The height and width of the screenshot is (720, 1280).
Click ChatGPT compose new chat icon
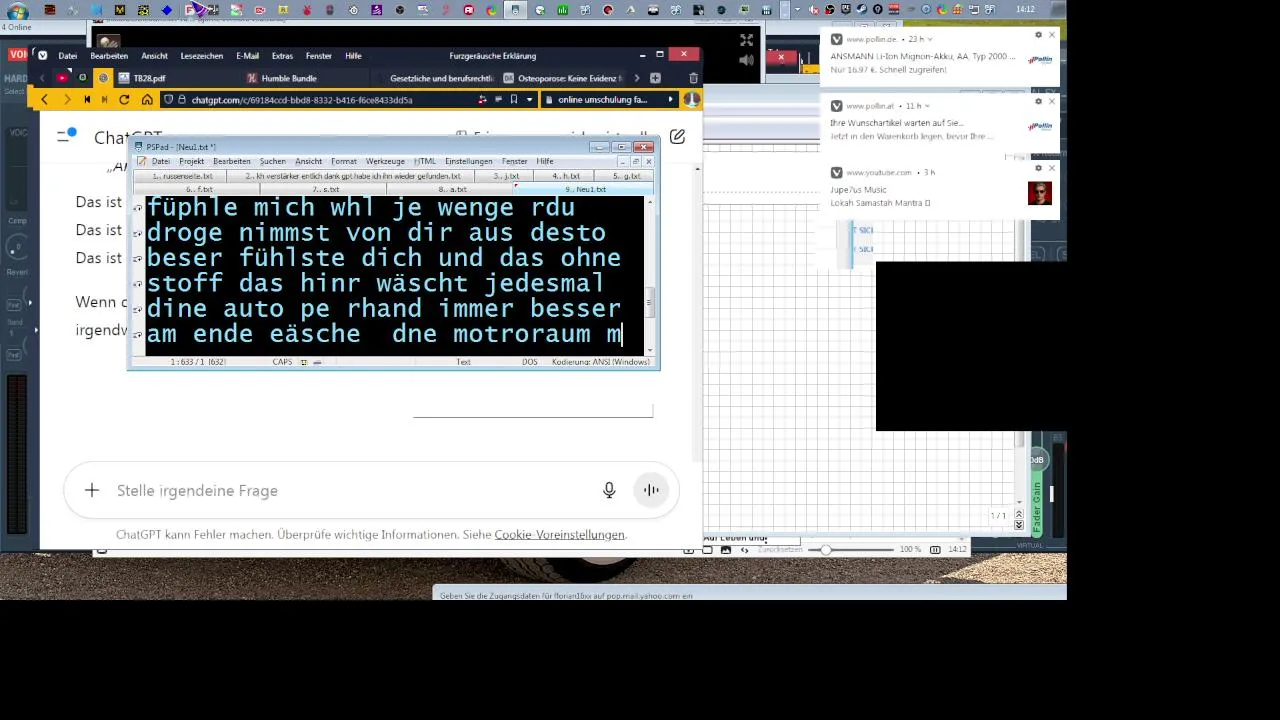click(x=677, y=137)
